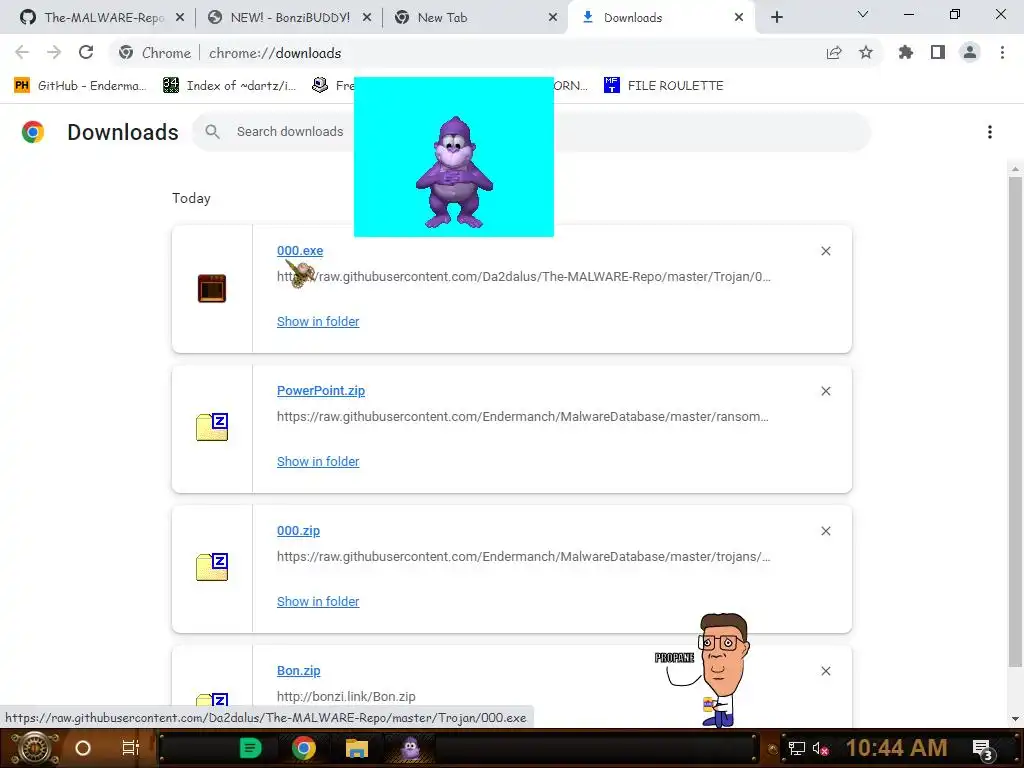
Task: Click the network tray icon
Action: [x=796, y=749]
